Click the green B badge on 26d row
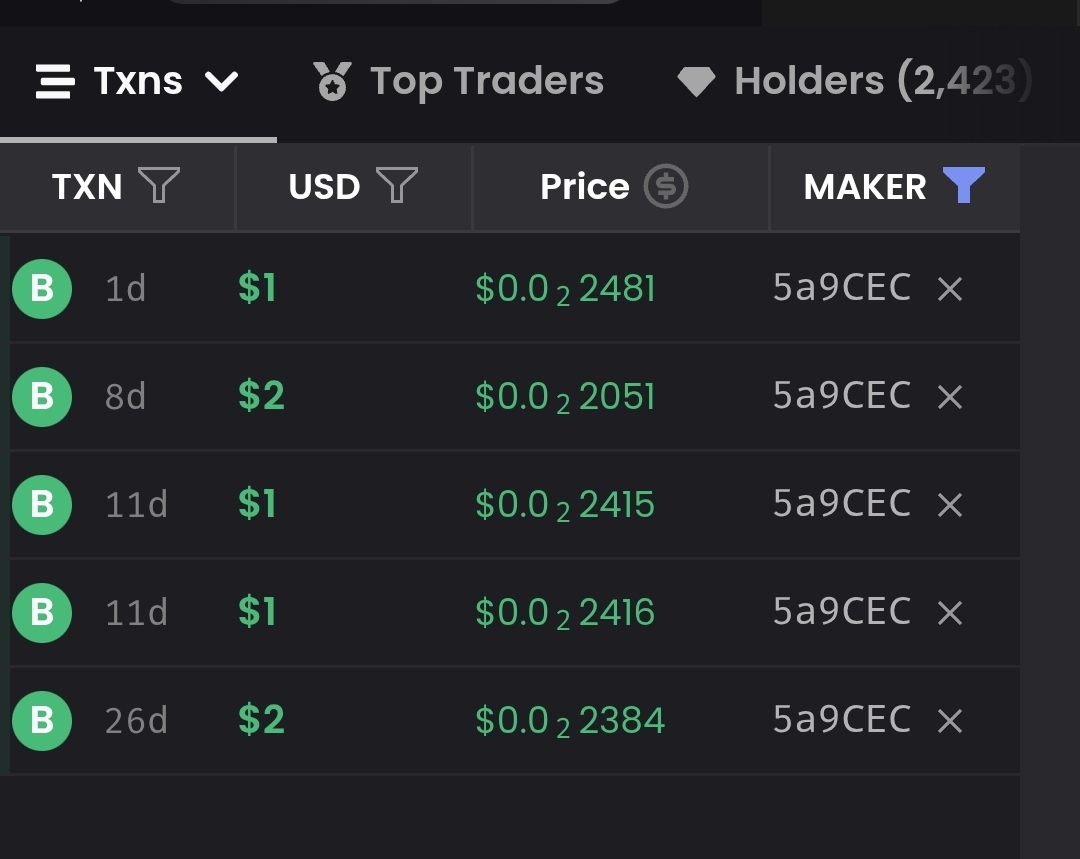Viewport: 1080px width, 859px height. click(42, 721)
